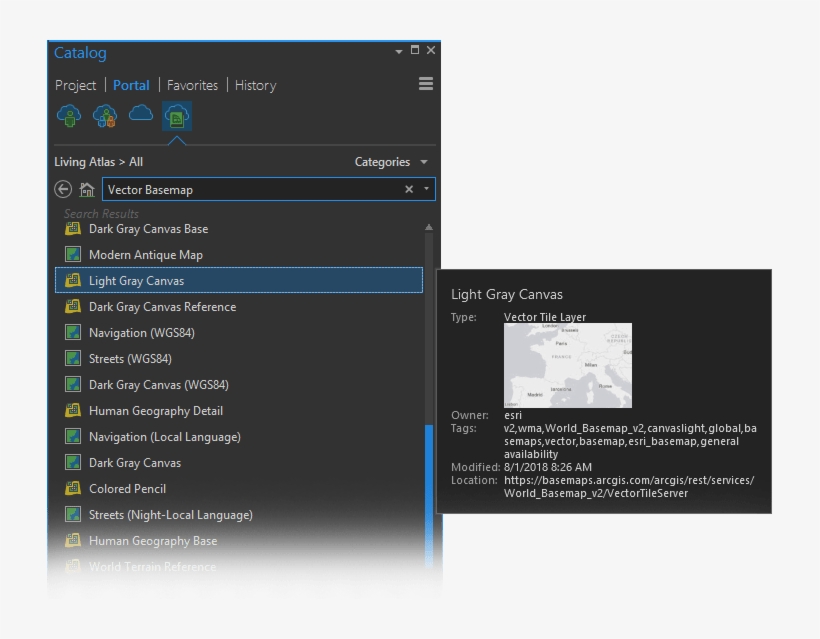The image size is (820, 639).
Task: Click inside the Vector Basemap search field
Action: click(250, 189)
